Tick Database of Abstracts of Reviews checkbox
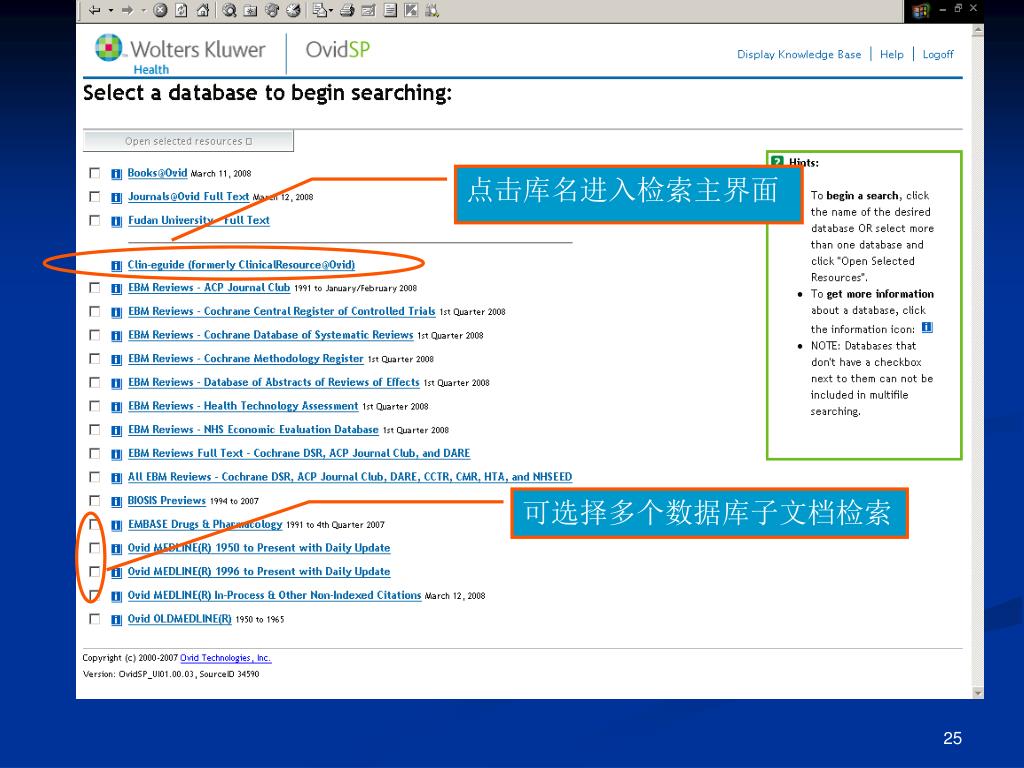Viewport: 1024px width, 768px height. point(95,382)
